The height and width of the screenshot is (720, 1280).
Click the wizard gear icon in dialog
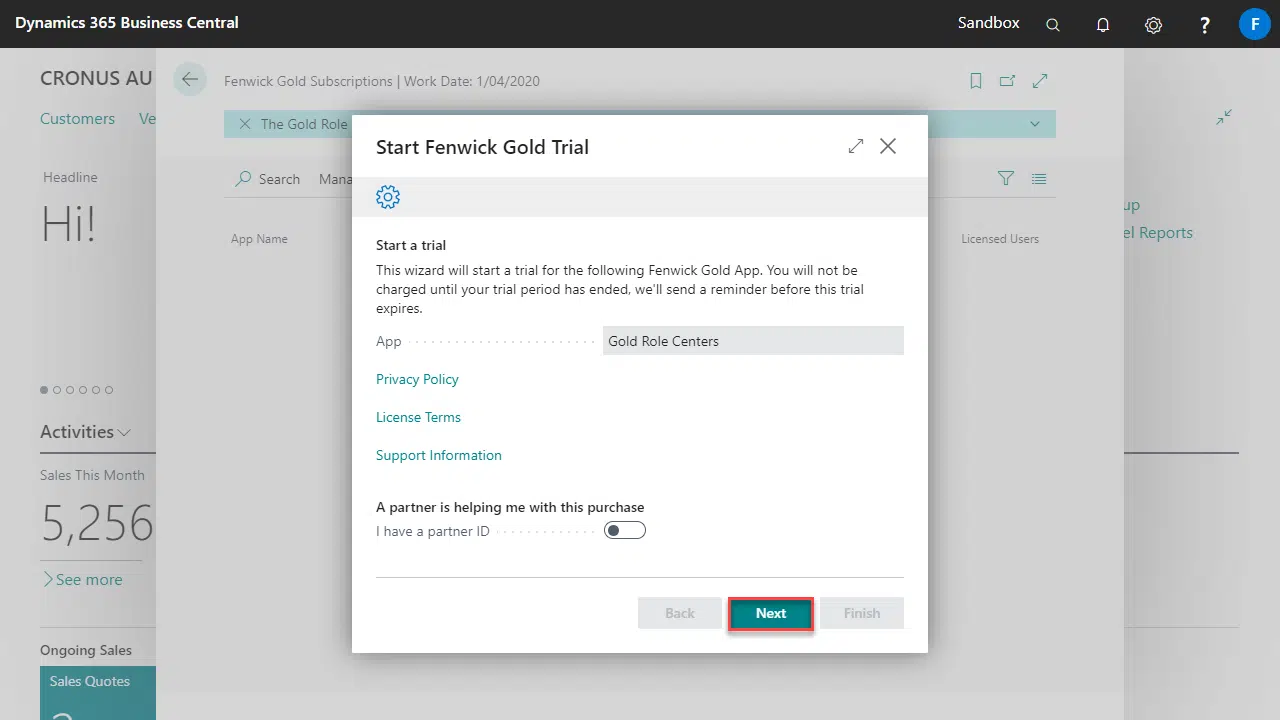click(x=388, y=197)
